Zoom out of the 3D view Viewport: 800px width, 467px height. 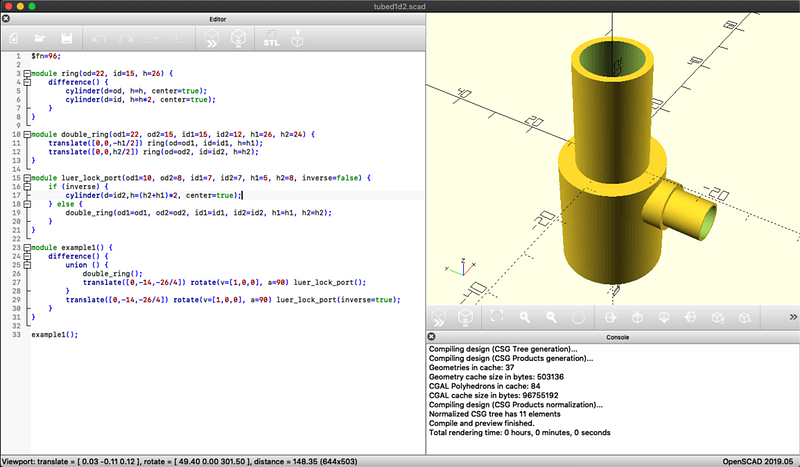click(x=551, y=317)
